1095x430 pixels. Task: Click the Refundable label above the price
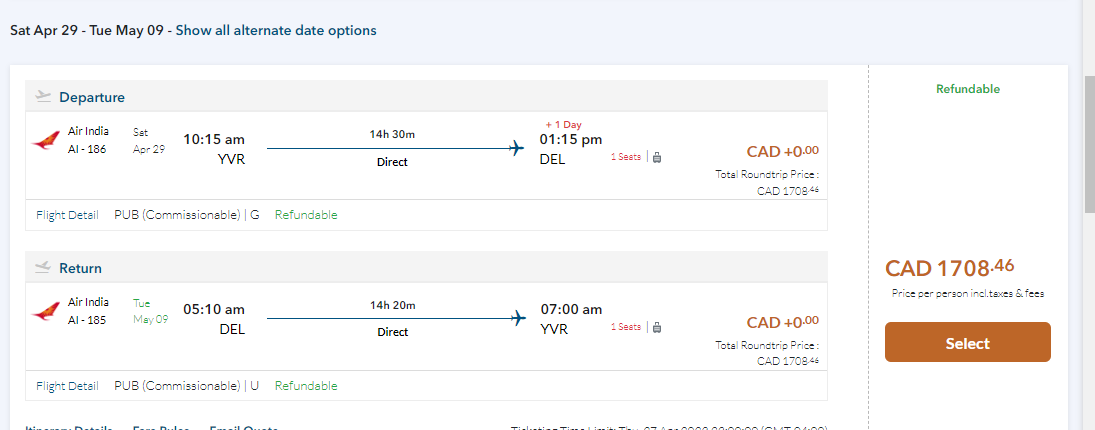(x=967, y=89)
